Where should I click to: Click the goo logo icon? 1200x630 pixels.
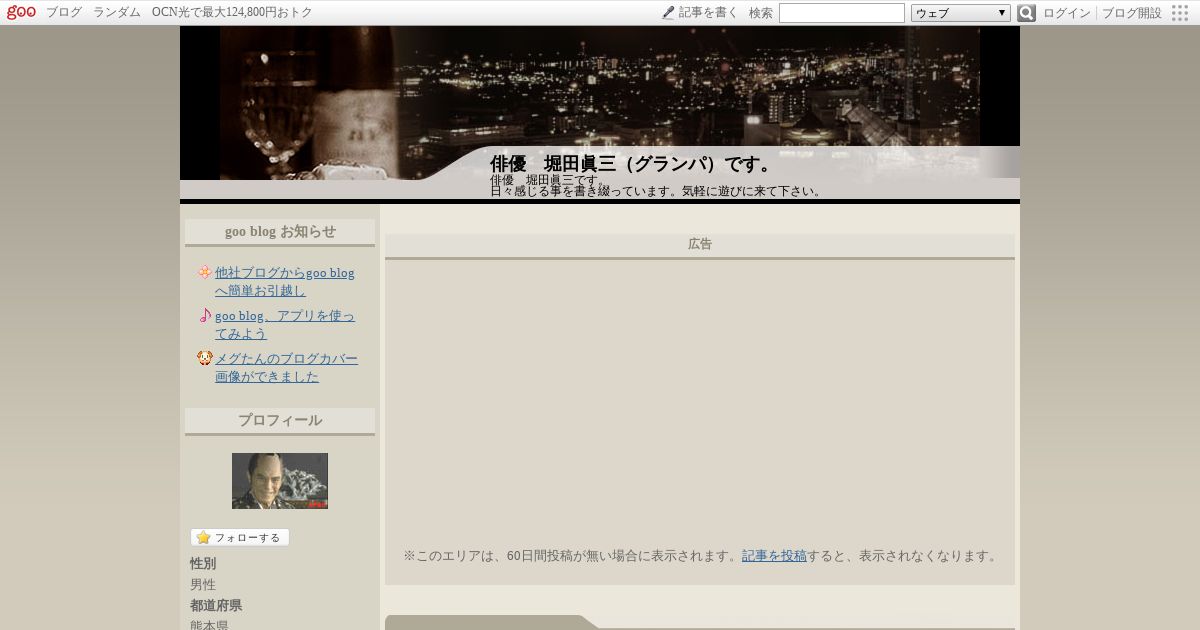point(21,12)
